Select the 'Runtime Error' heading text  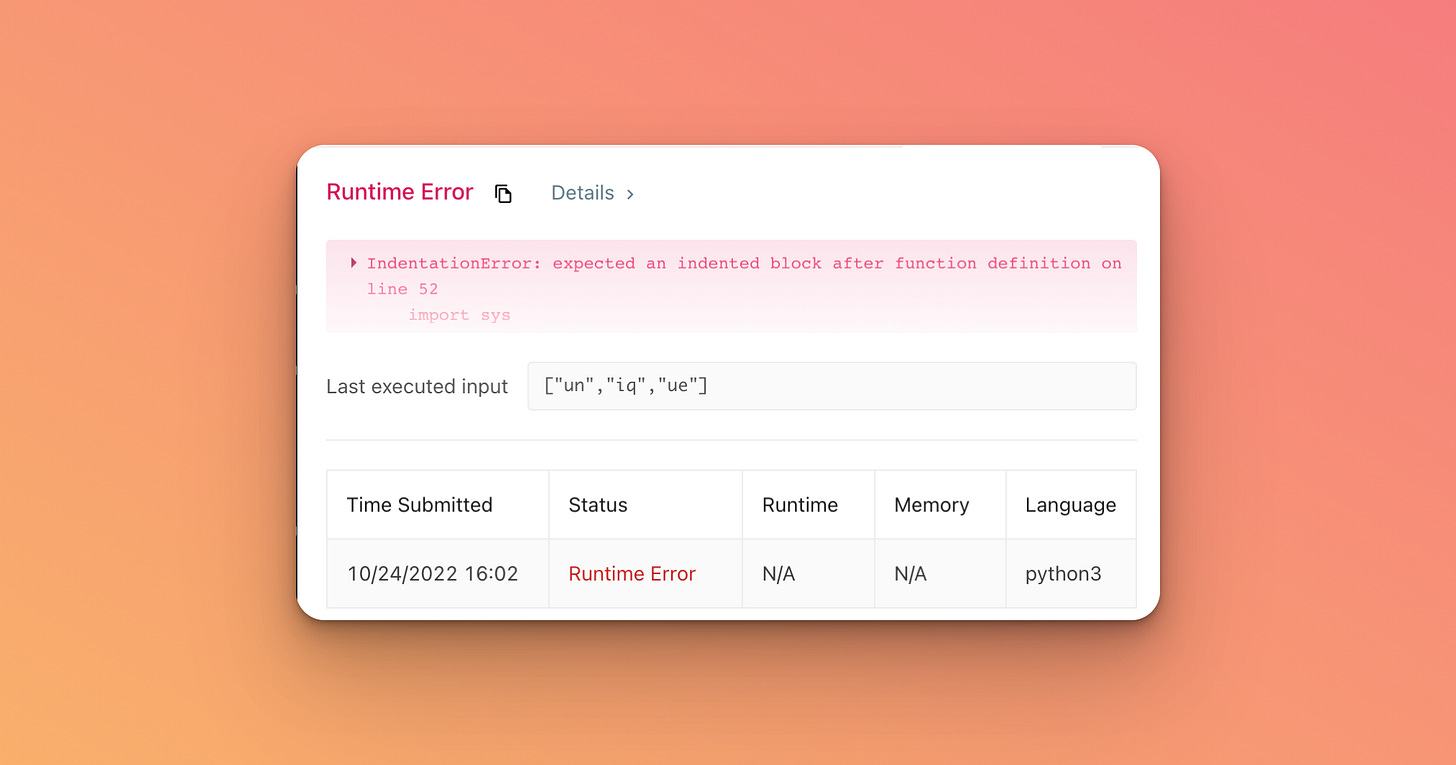coord(400,192)
